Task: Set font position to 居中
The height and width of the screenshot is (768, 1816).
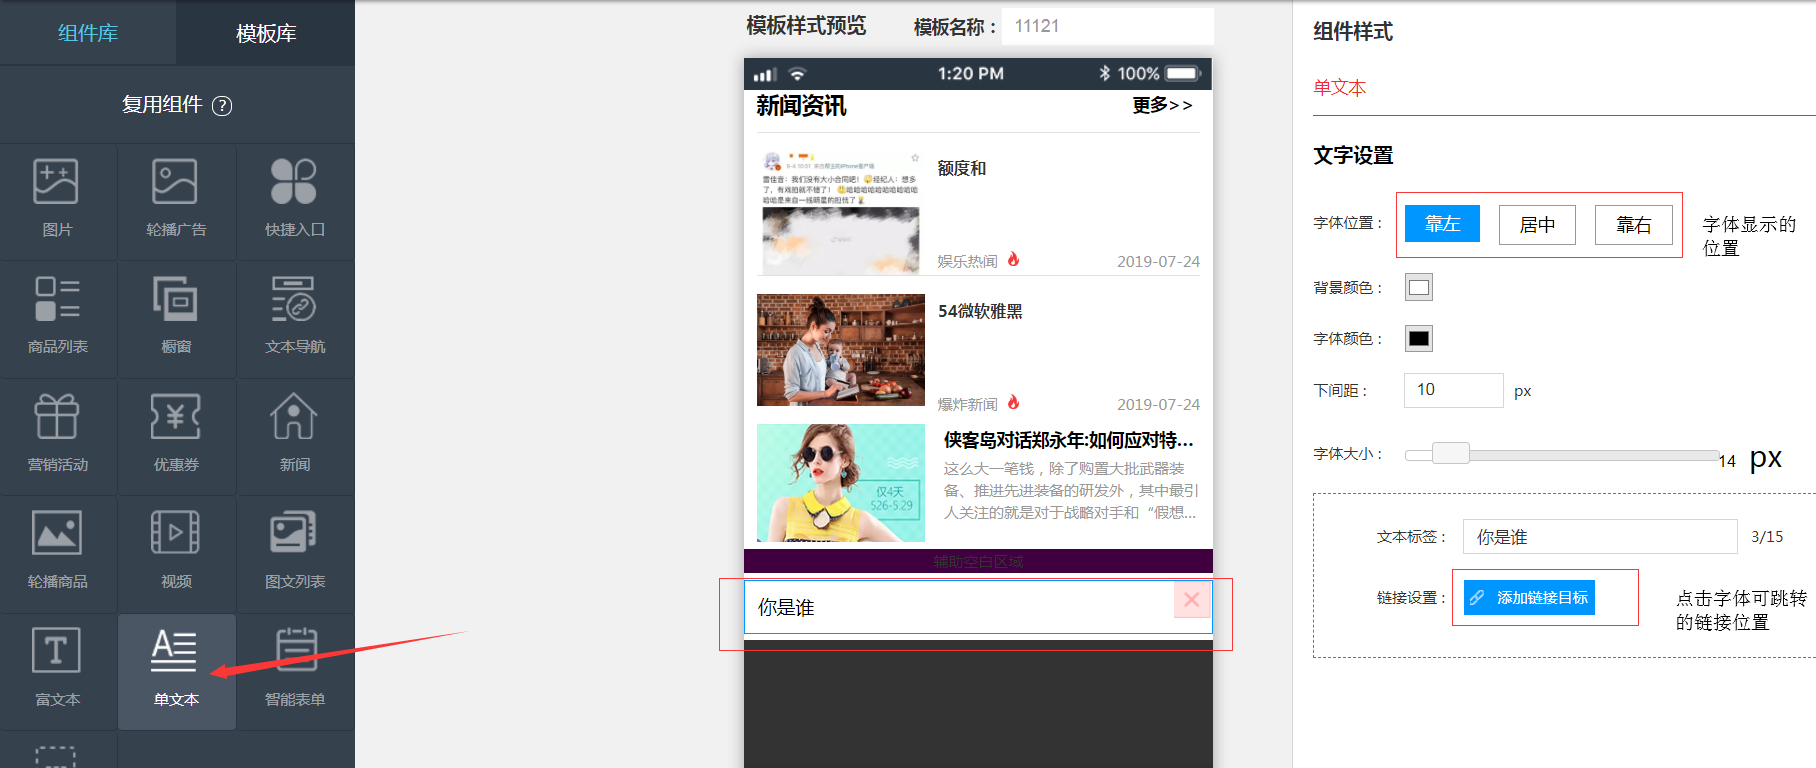Action: tap(1537, 225)
